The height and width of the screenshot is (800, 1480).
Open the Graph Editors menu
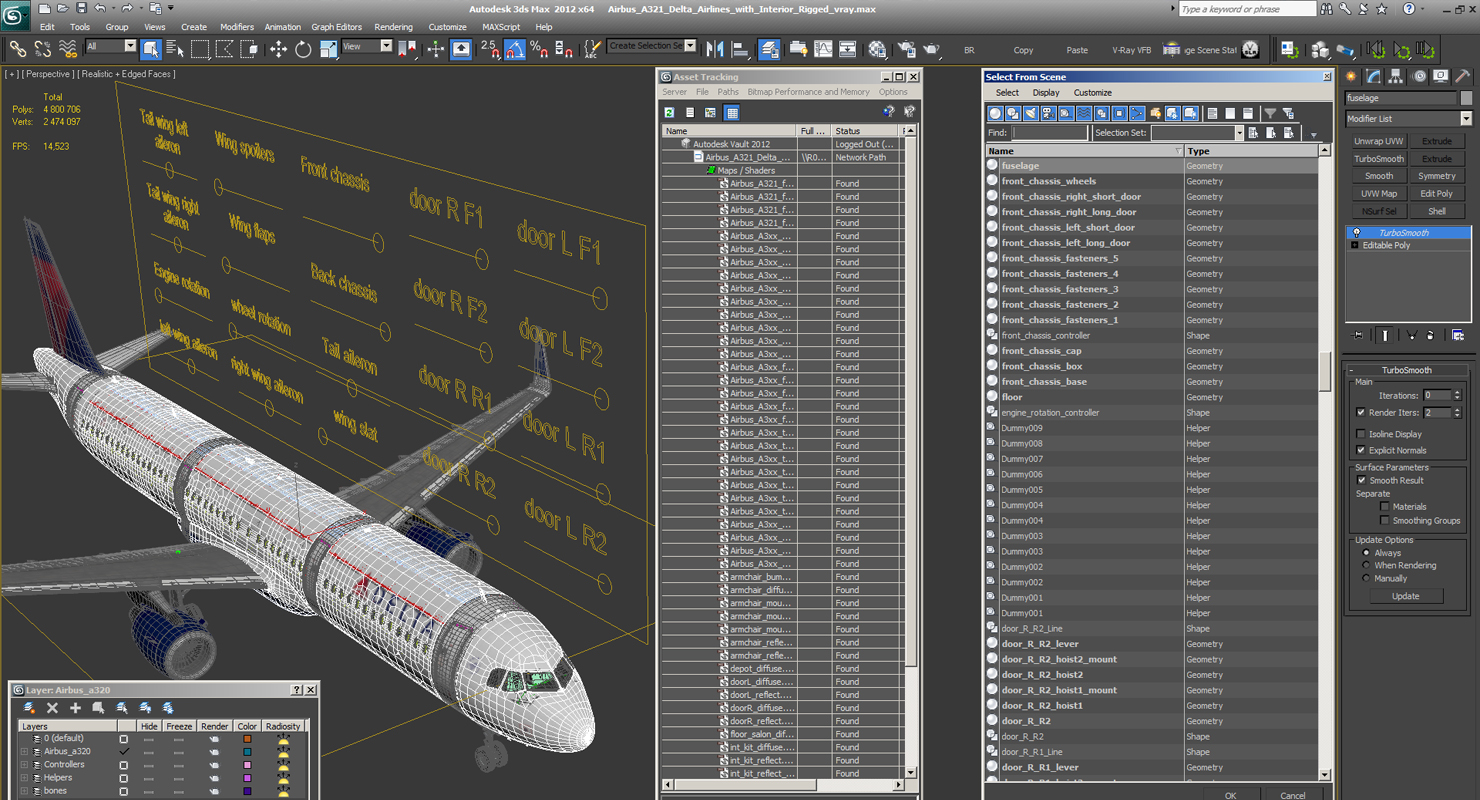[336, 27]
